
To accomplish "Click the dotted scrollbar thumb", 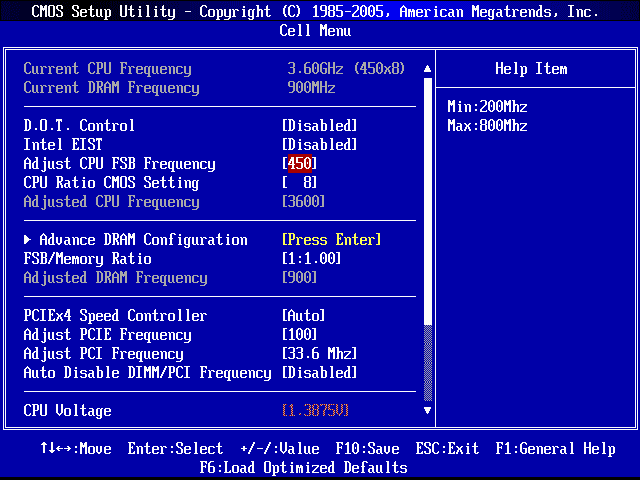I will click(x=427, y=363).
